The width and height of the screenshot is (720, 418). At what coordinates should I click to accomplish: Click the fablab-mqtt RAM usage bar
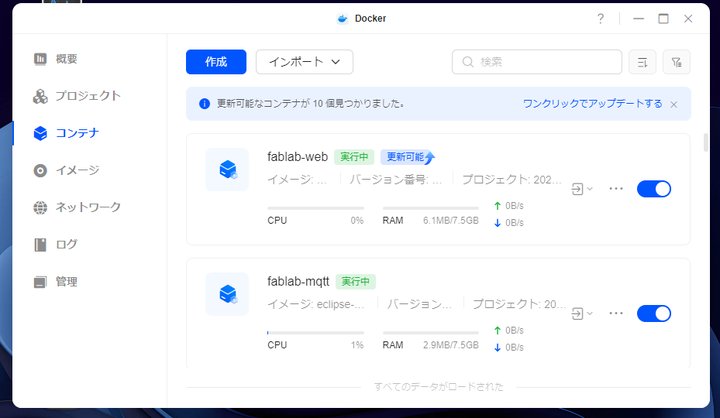pos(431,333)
